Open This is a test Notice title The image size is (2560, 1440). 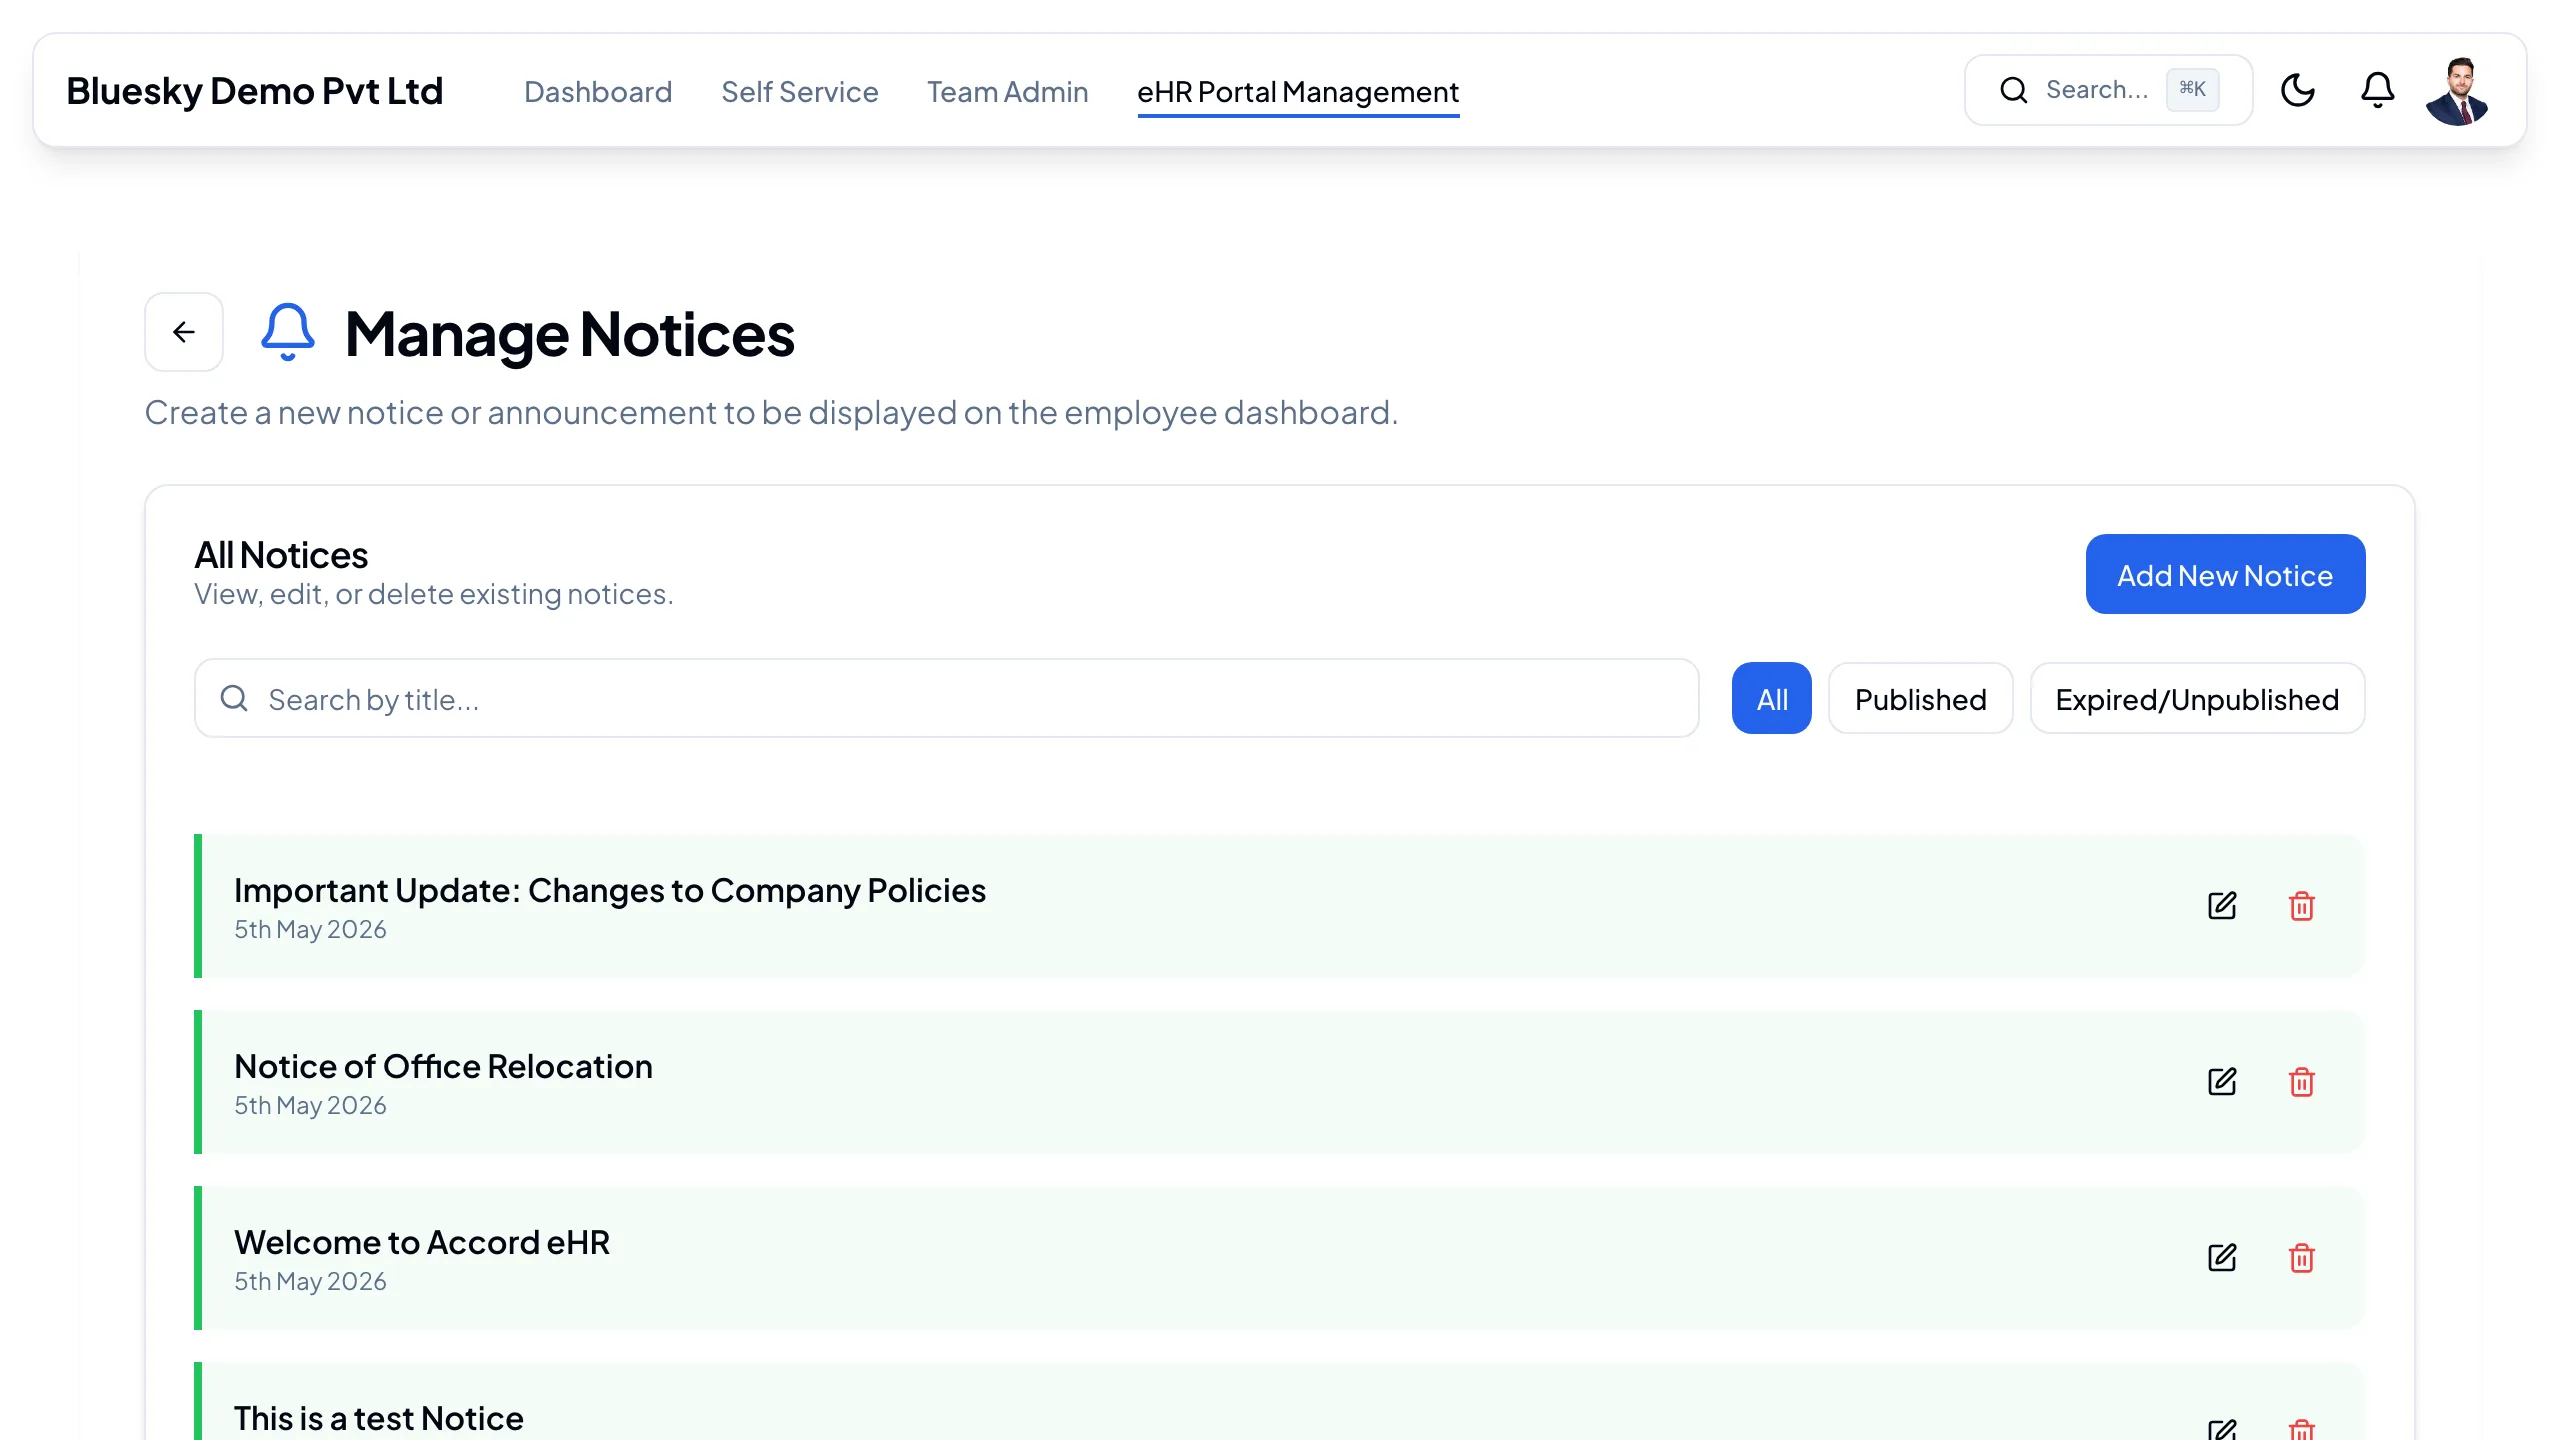click(x=379, y=1418)
